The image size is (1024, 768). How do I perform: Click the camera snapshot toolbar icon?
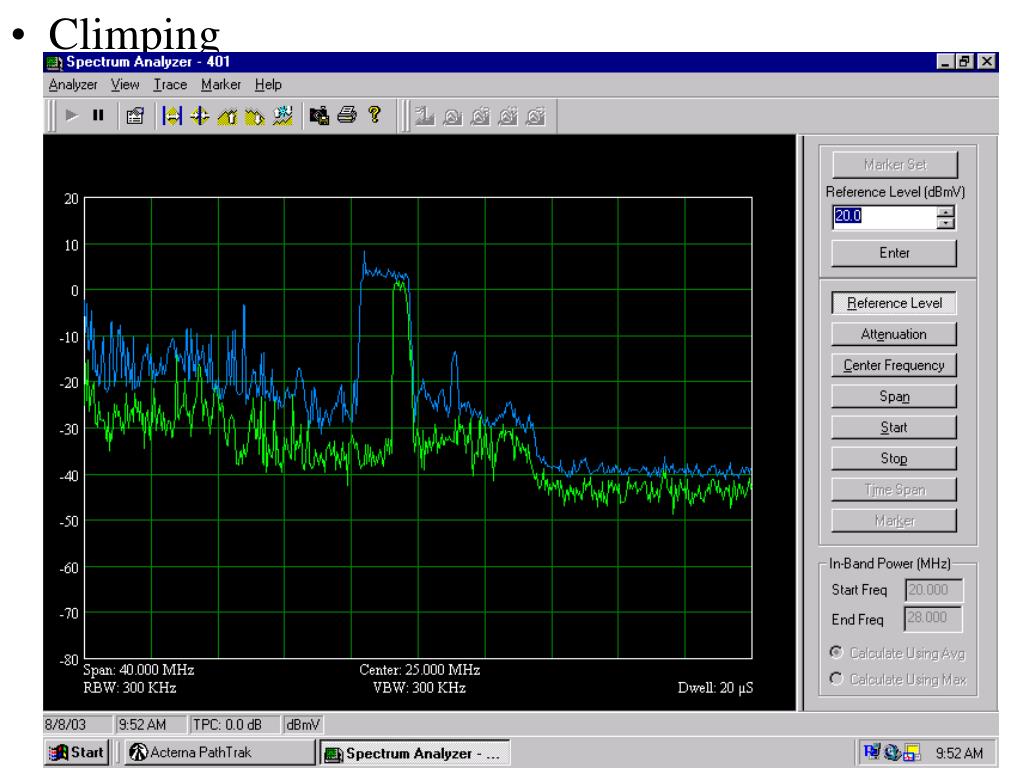coord(319,116)
